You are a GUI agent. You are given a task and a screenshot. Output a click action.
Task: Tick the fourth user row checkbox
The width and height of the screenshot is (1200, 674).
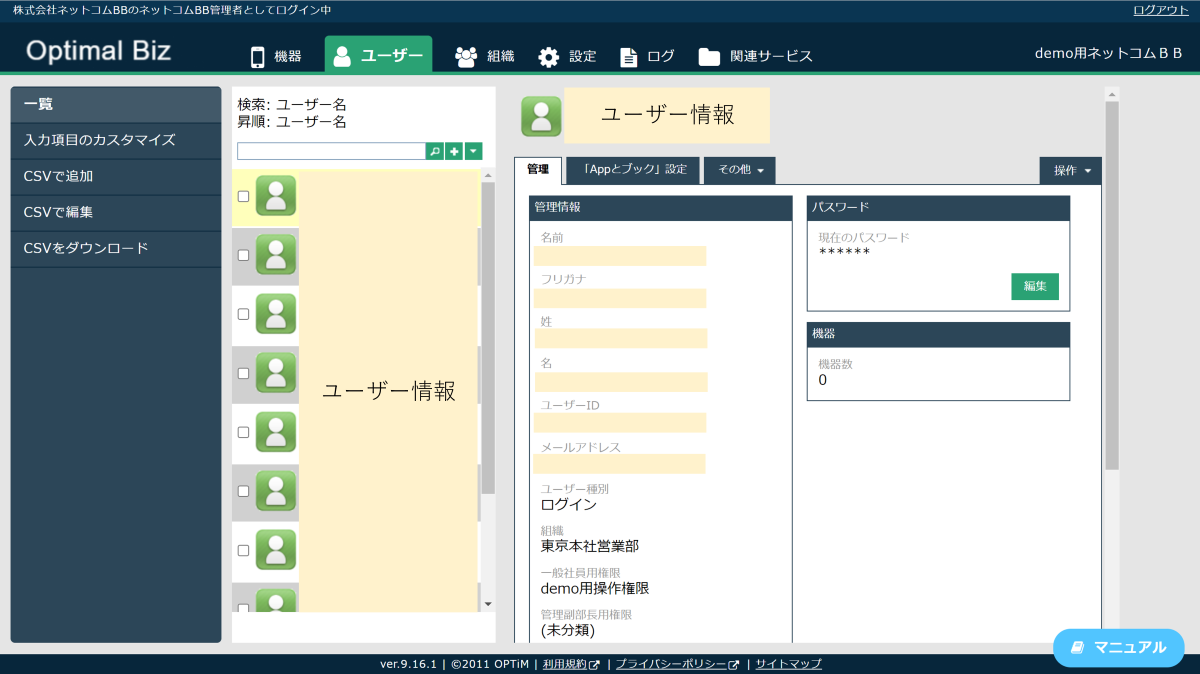tap(243, 373)
